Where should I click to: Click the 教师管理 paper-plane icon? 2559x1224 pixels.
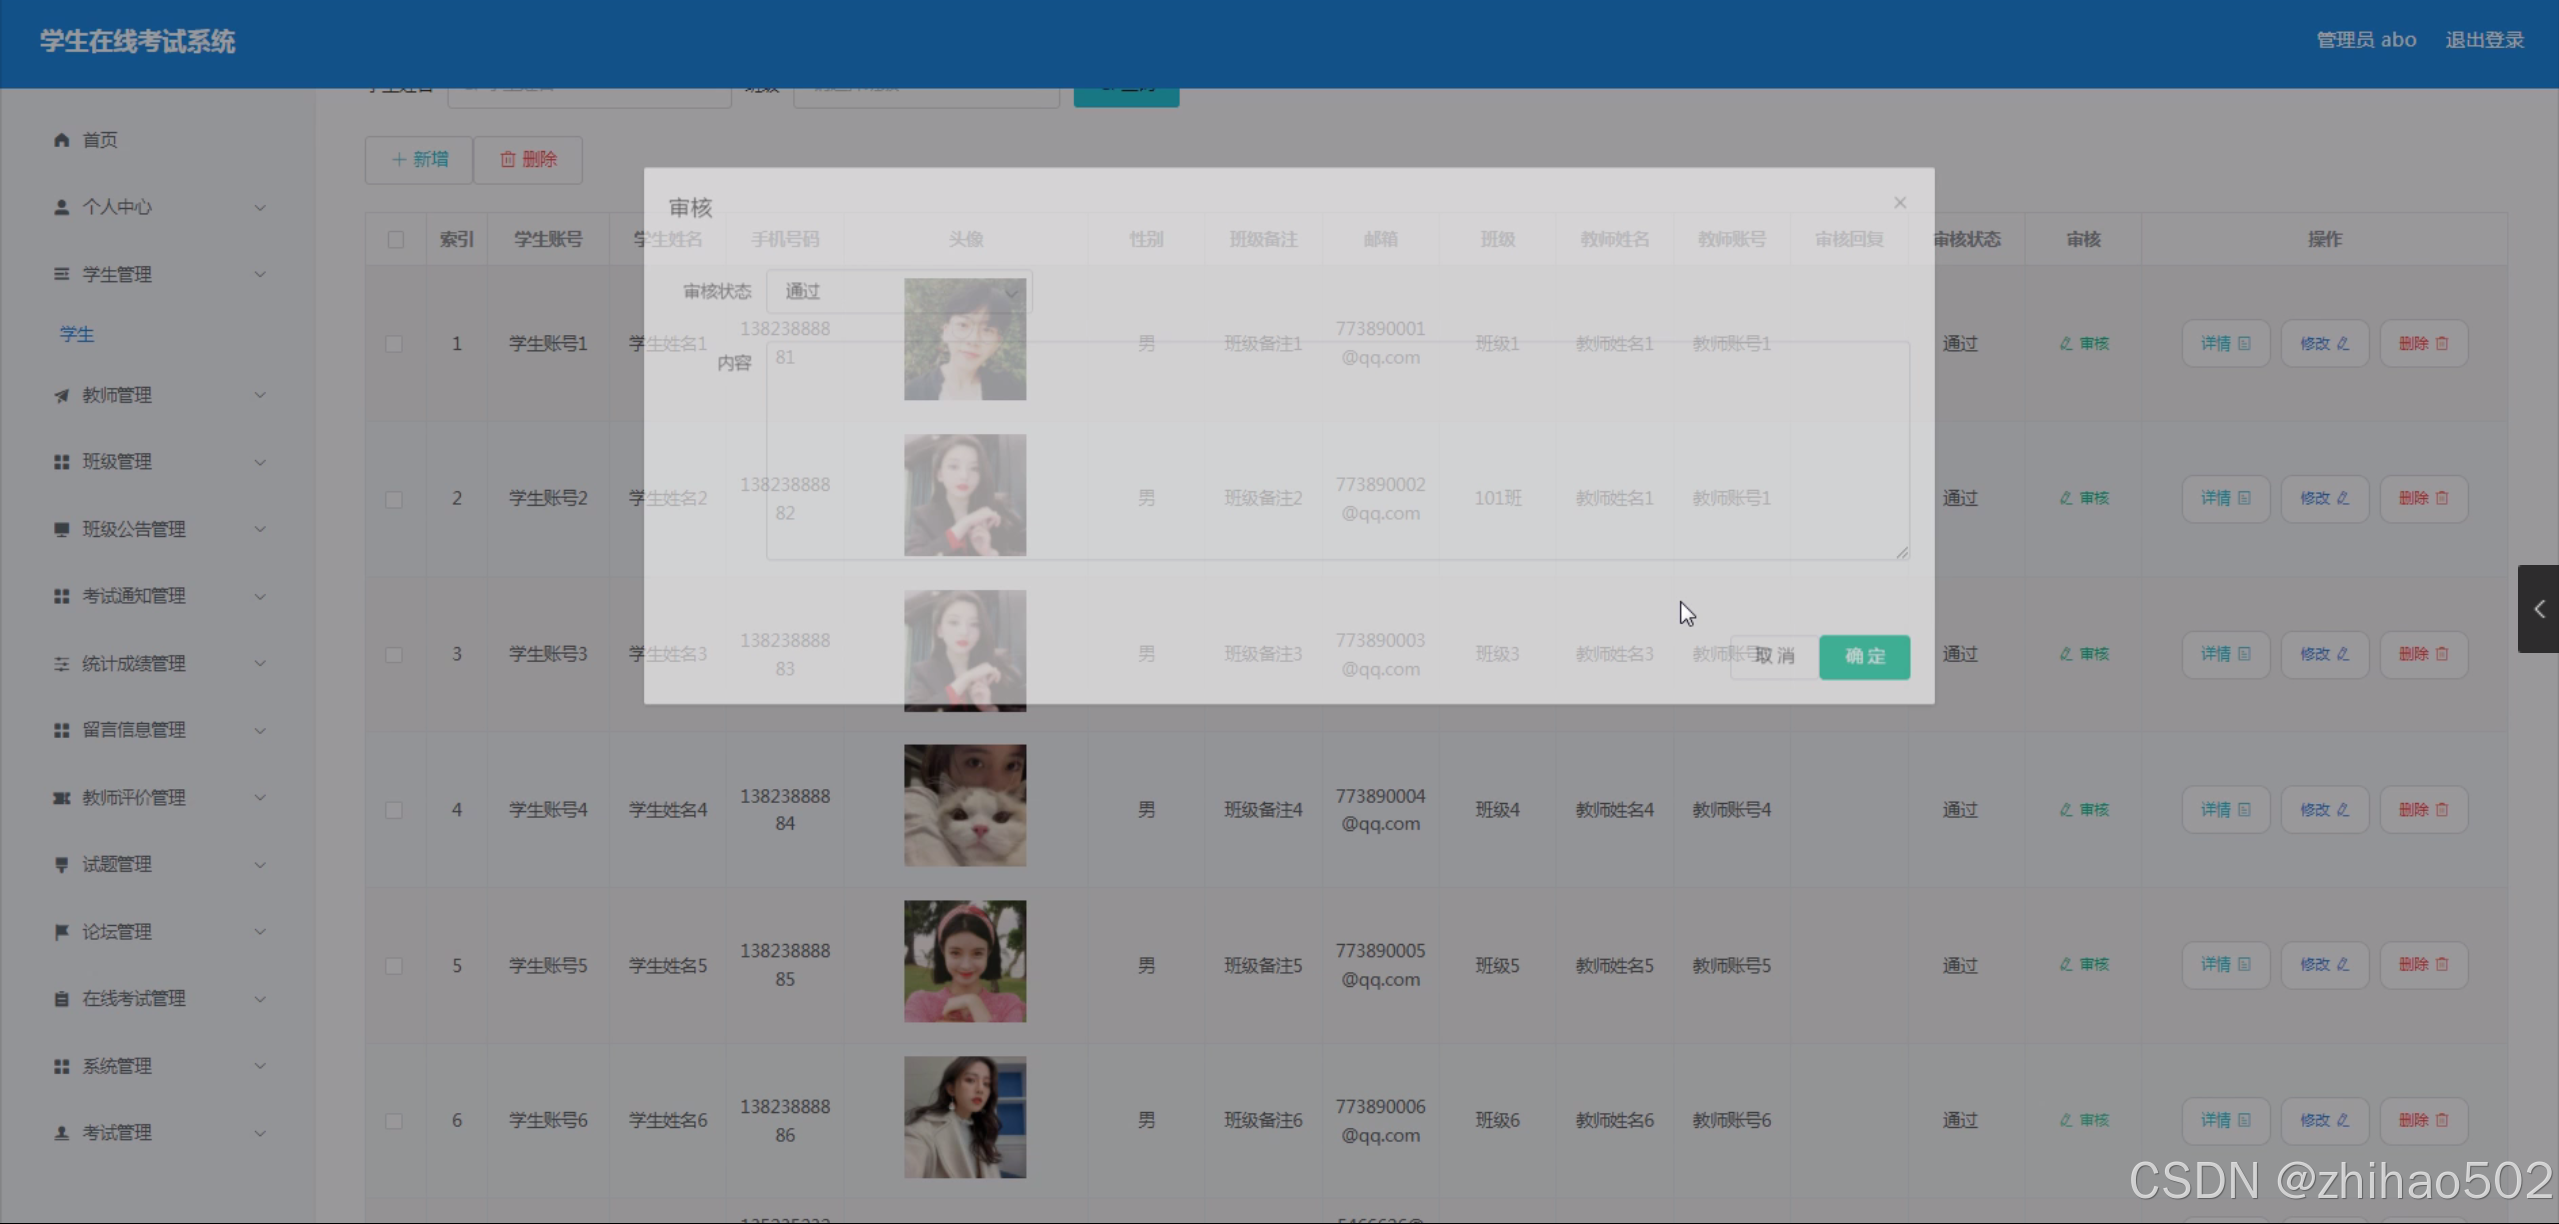point(61,396)
